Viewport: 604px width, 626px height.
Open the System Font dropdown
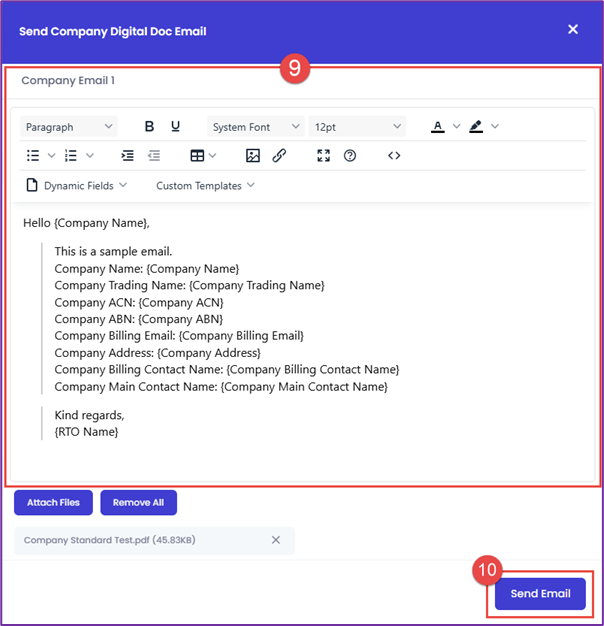coord(255,127)
